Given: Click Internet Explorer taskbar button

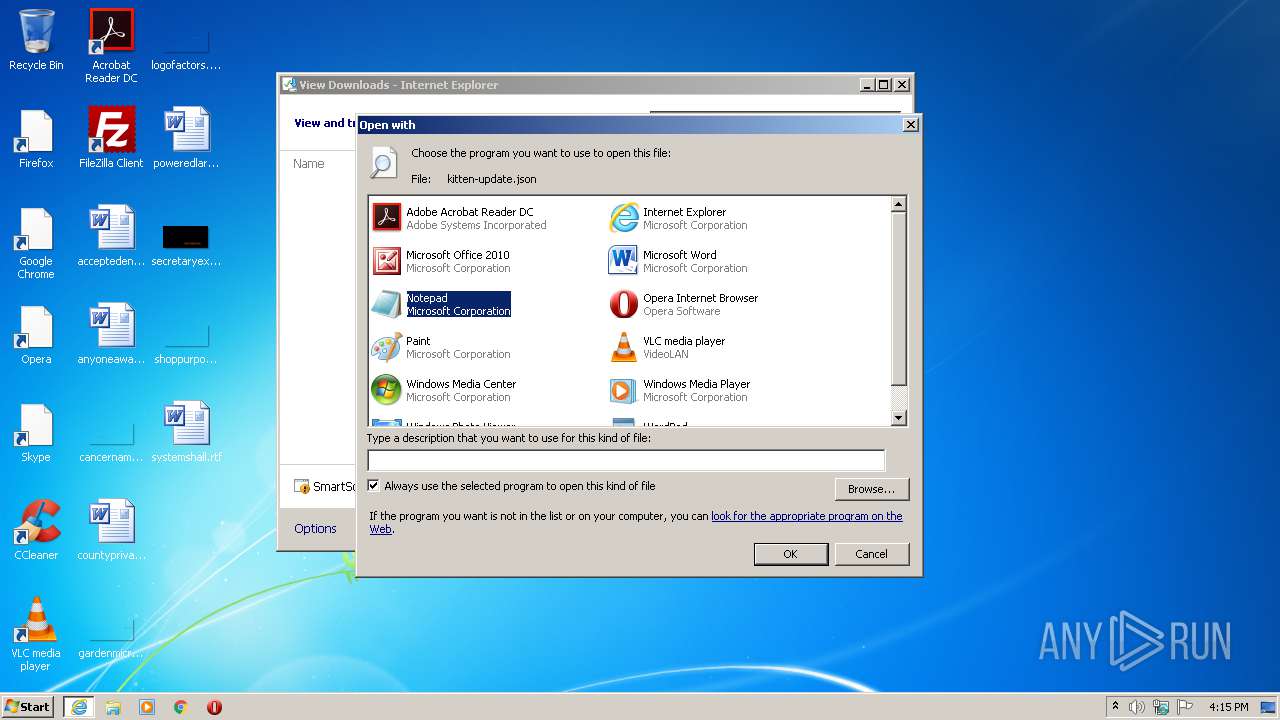Looking at the screenshot, I should (x=79, y=706).
